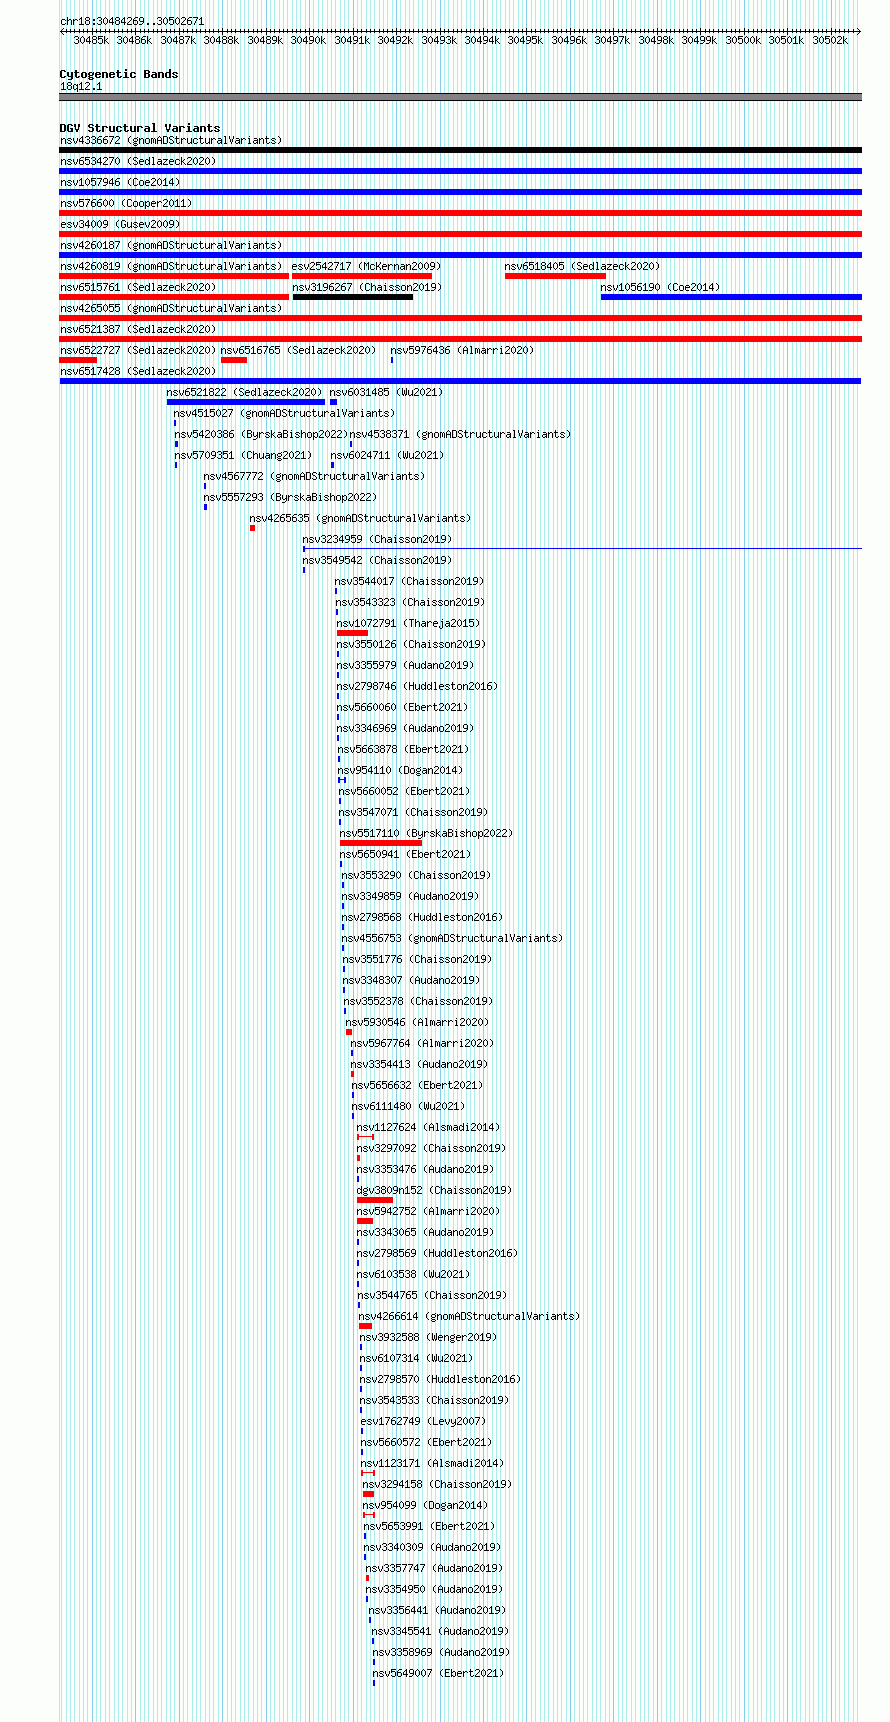
Task: Click nsv3356441 (Audano2019) label
Action: [438, 1610]
